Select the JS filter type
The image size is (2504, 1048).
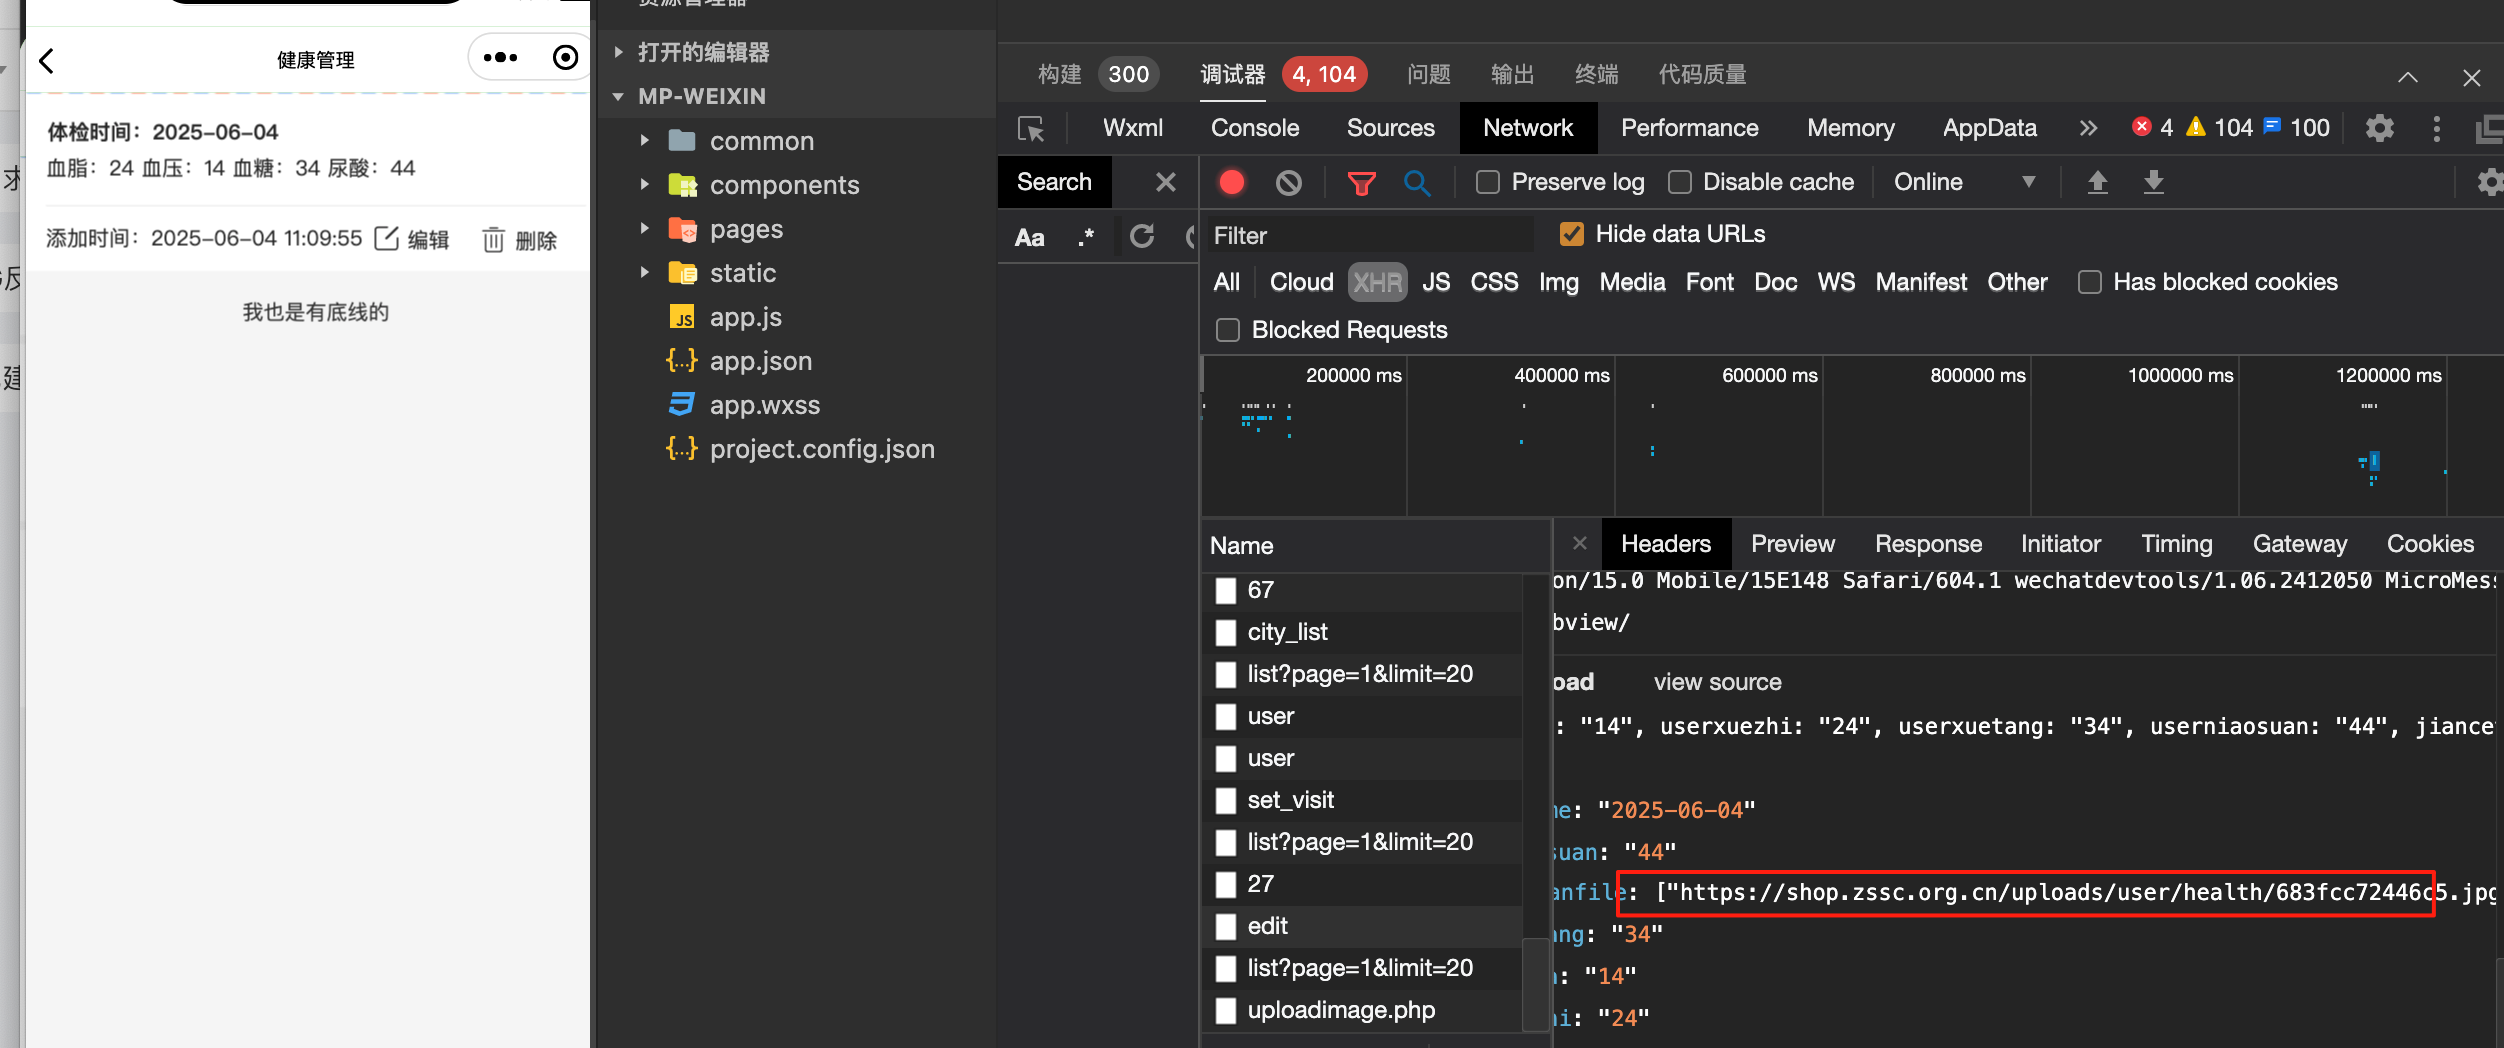(x=1436, y=282)
